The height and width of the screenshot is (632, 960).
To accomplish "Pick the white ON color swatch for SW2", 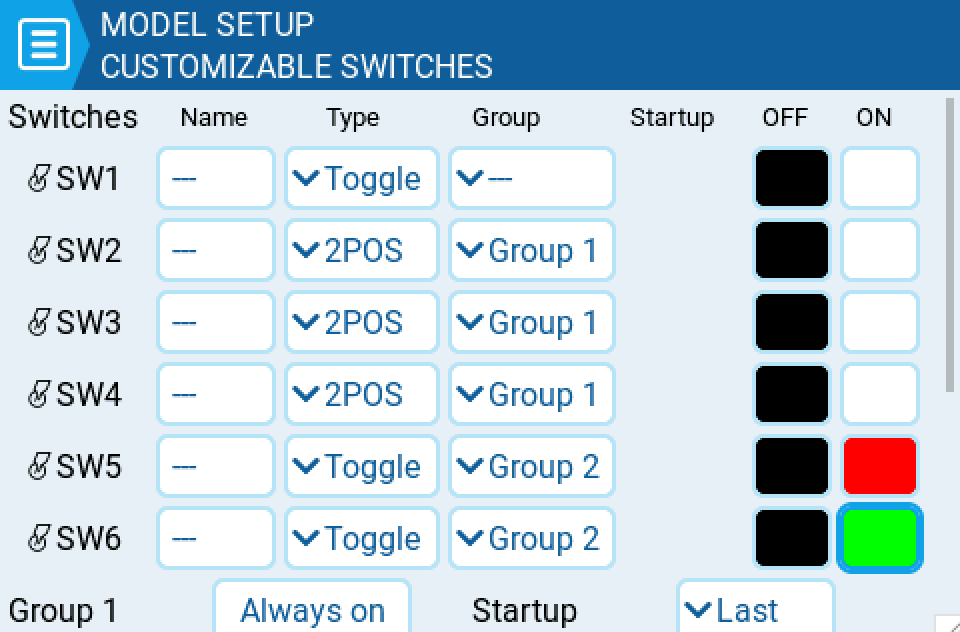I will point(880,250).
